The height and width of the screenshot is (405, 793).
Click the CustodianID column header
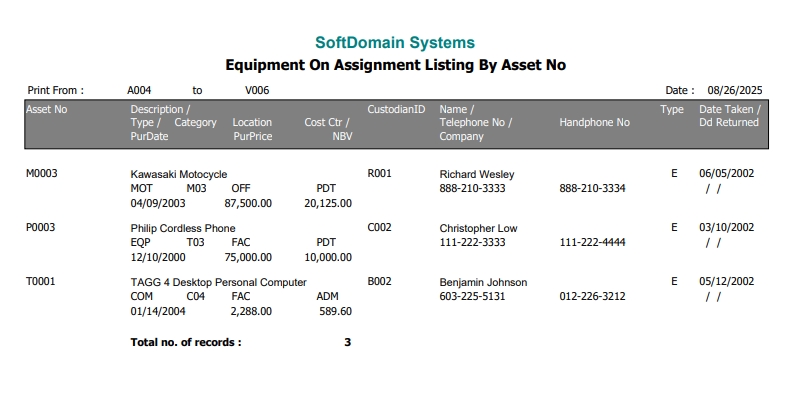tap(397, 109)
